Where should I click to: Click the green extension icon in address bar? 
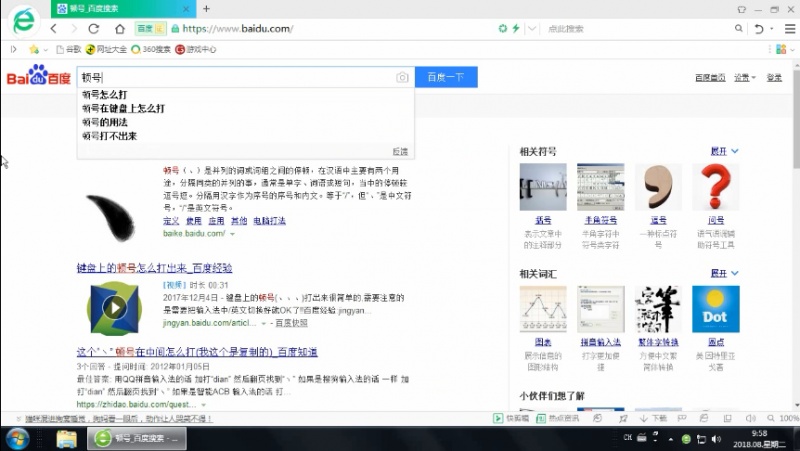coord(503,29)
